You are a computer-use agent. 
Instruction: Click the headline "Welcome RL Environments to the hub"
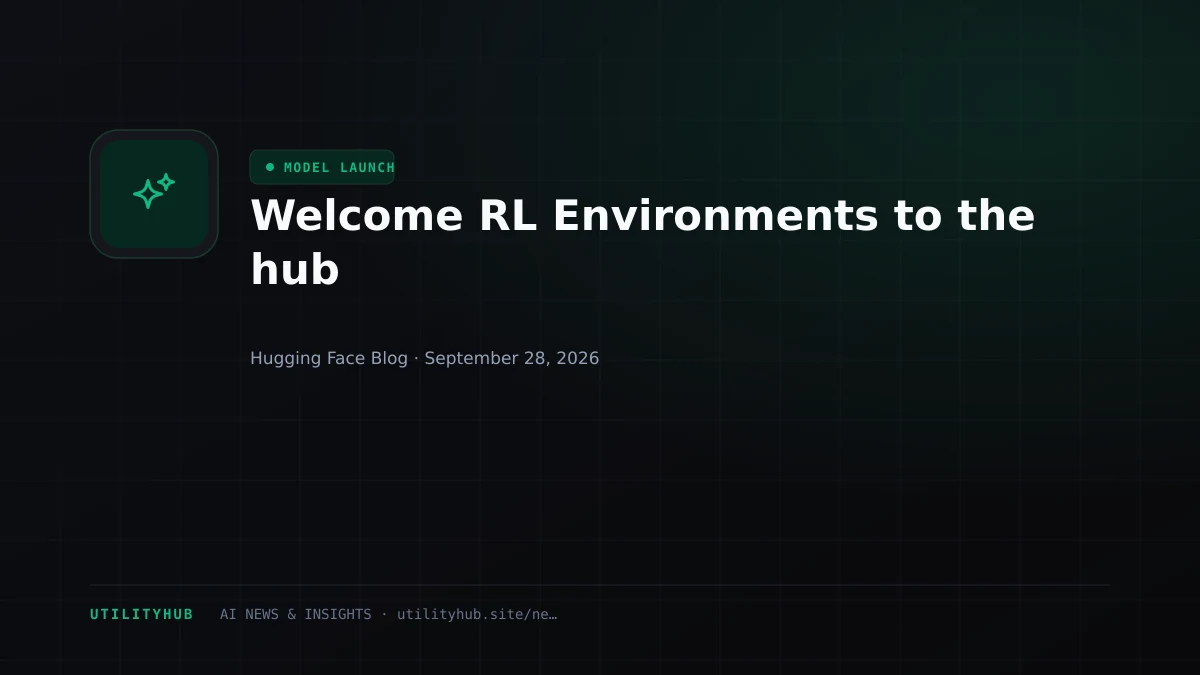click(x=643, y=242)
